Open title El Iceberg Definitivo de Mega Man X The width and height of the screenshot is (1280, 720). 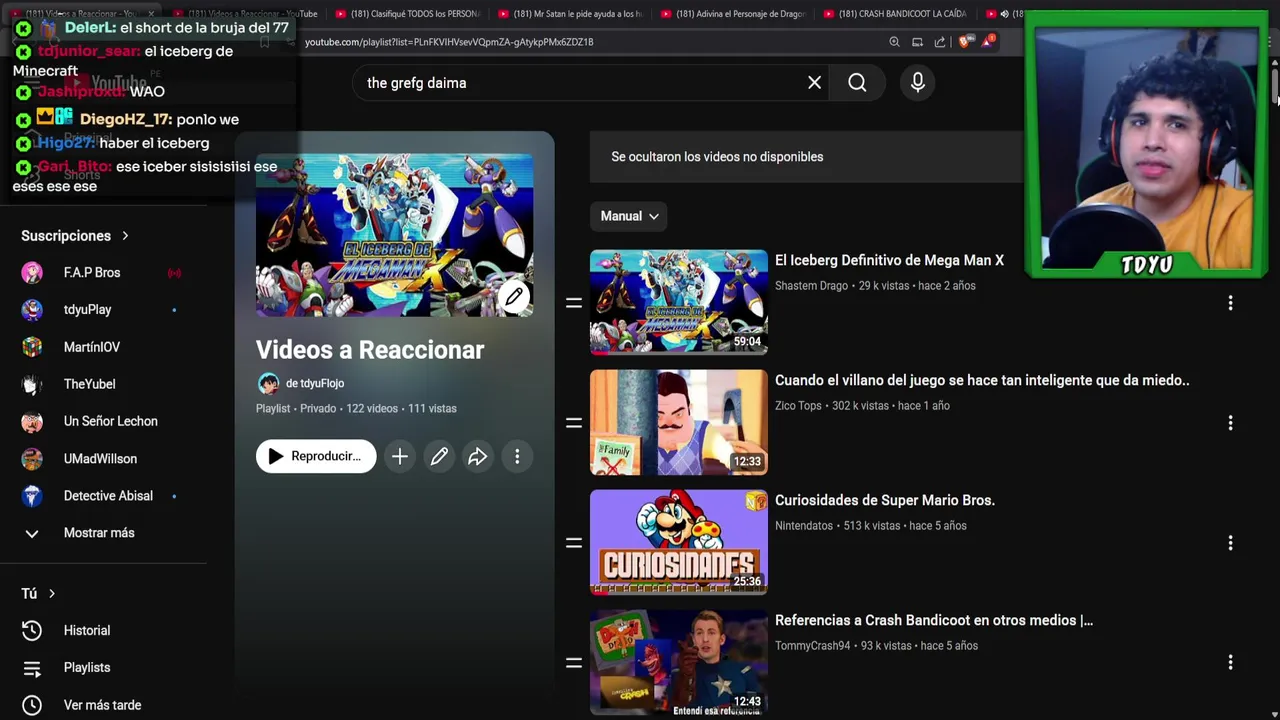(x=889, y=260)
